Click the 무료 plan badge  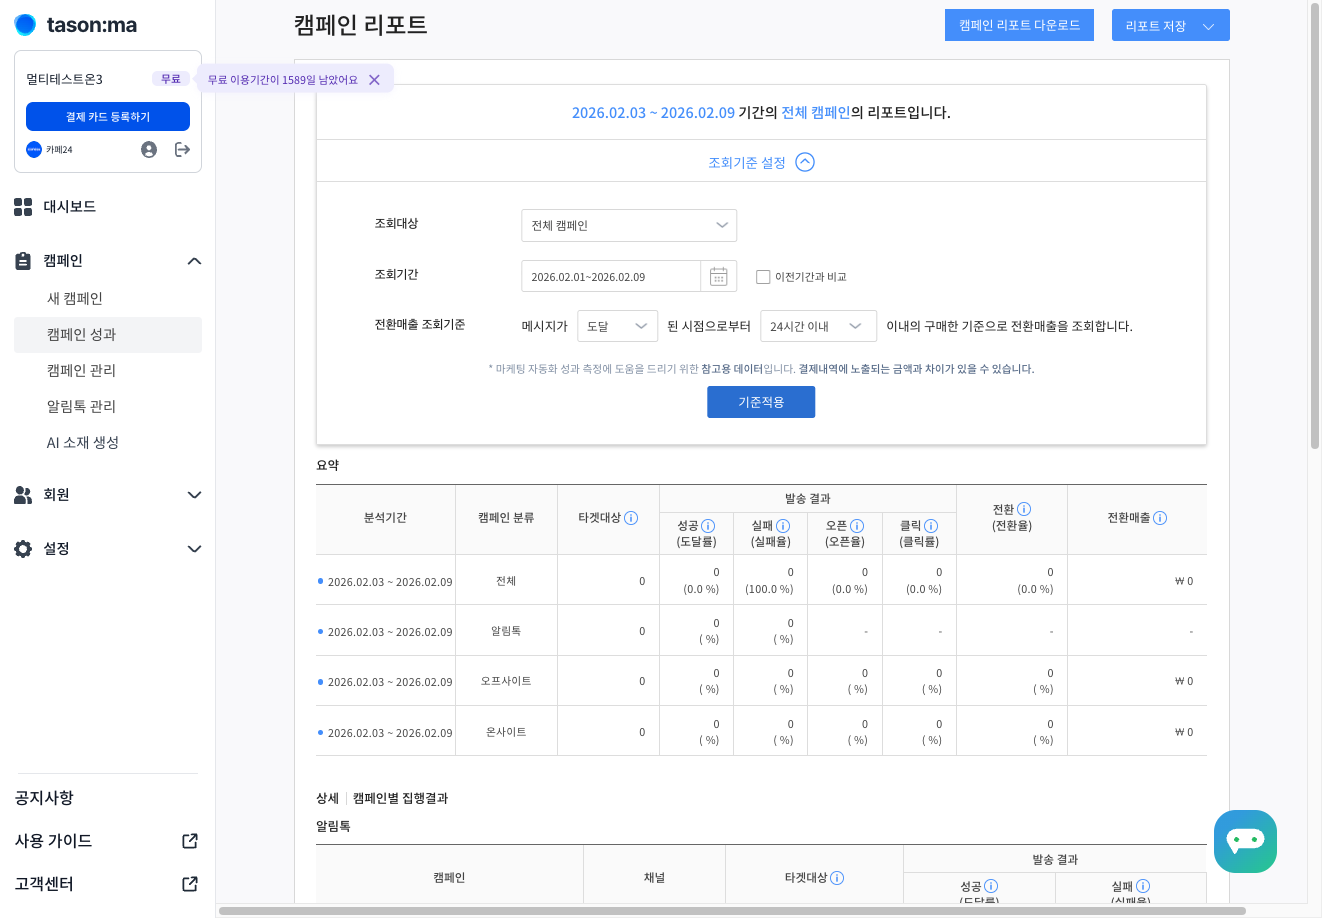(171, 79)
